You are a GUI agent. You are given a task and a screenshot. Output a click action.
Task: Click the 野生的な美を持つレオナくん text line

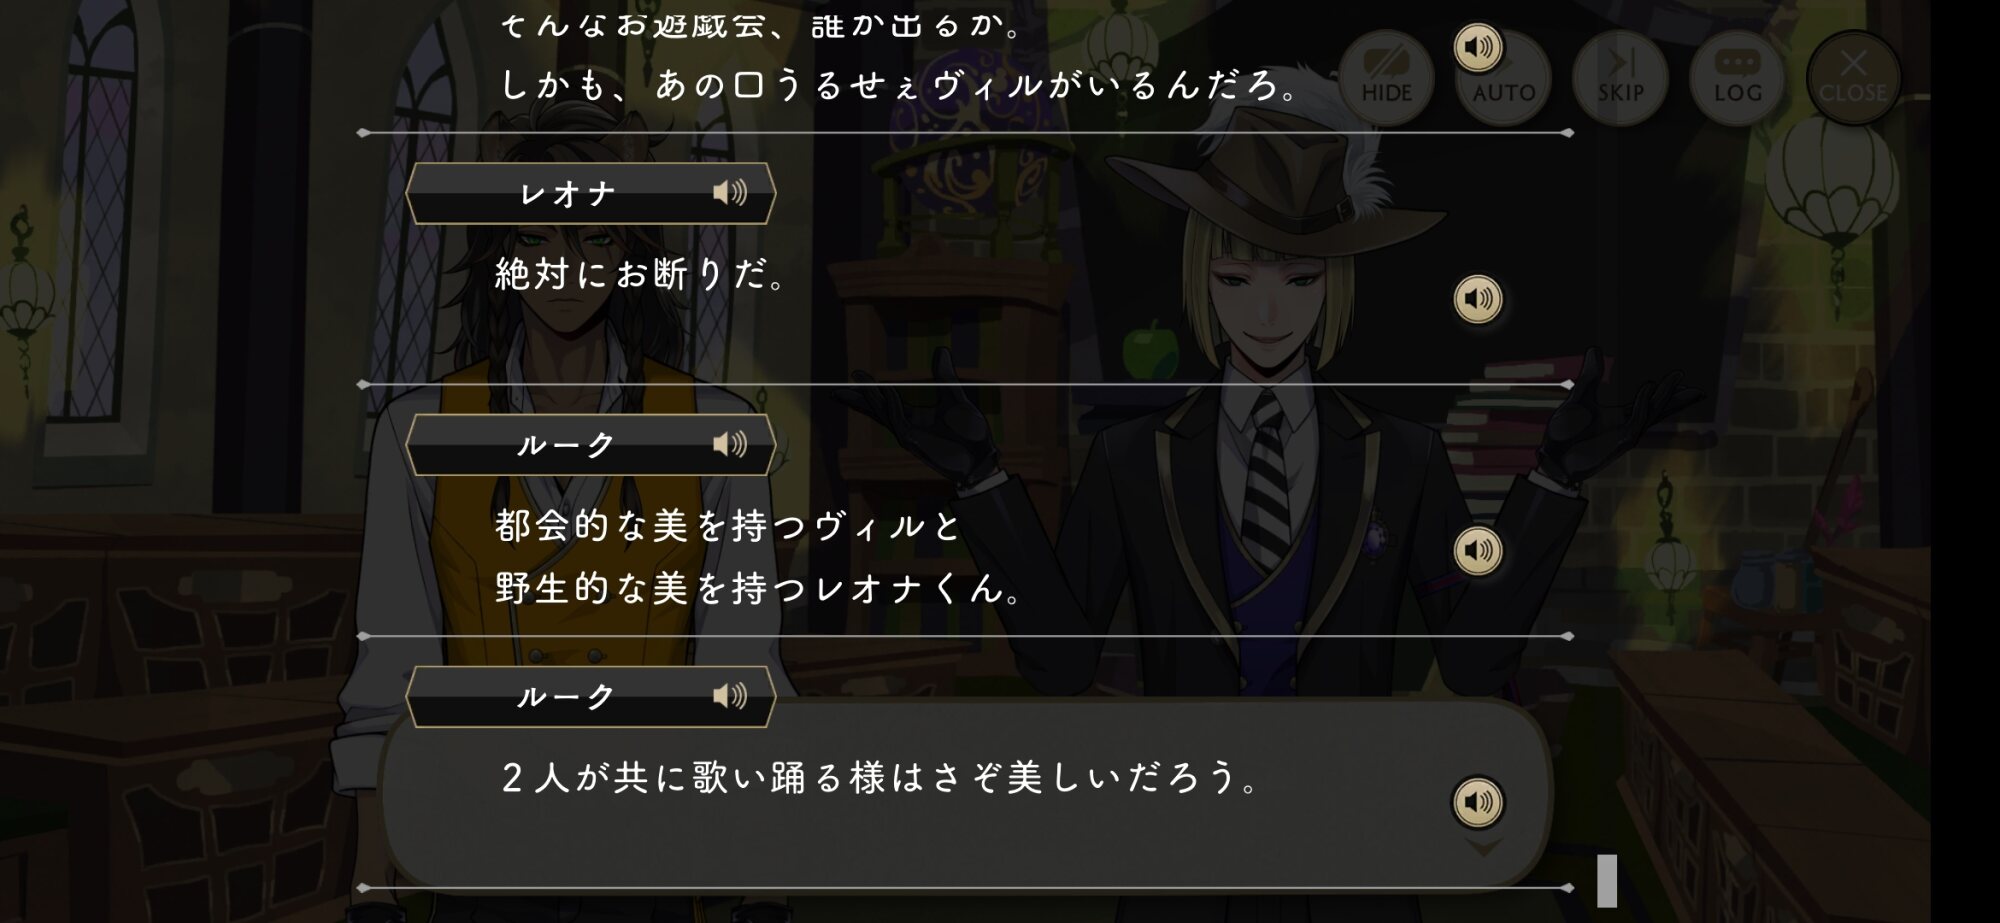tap(758, 588)
